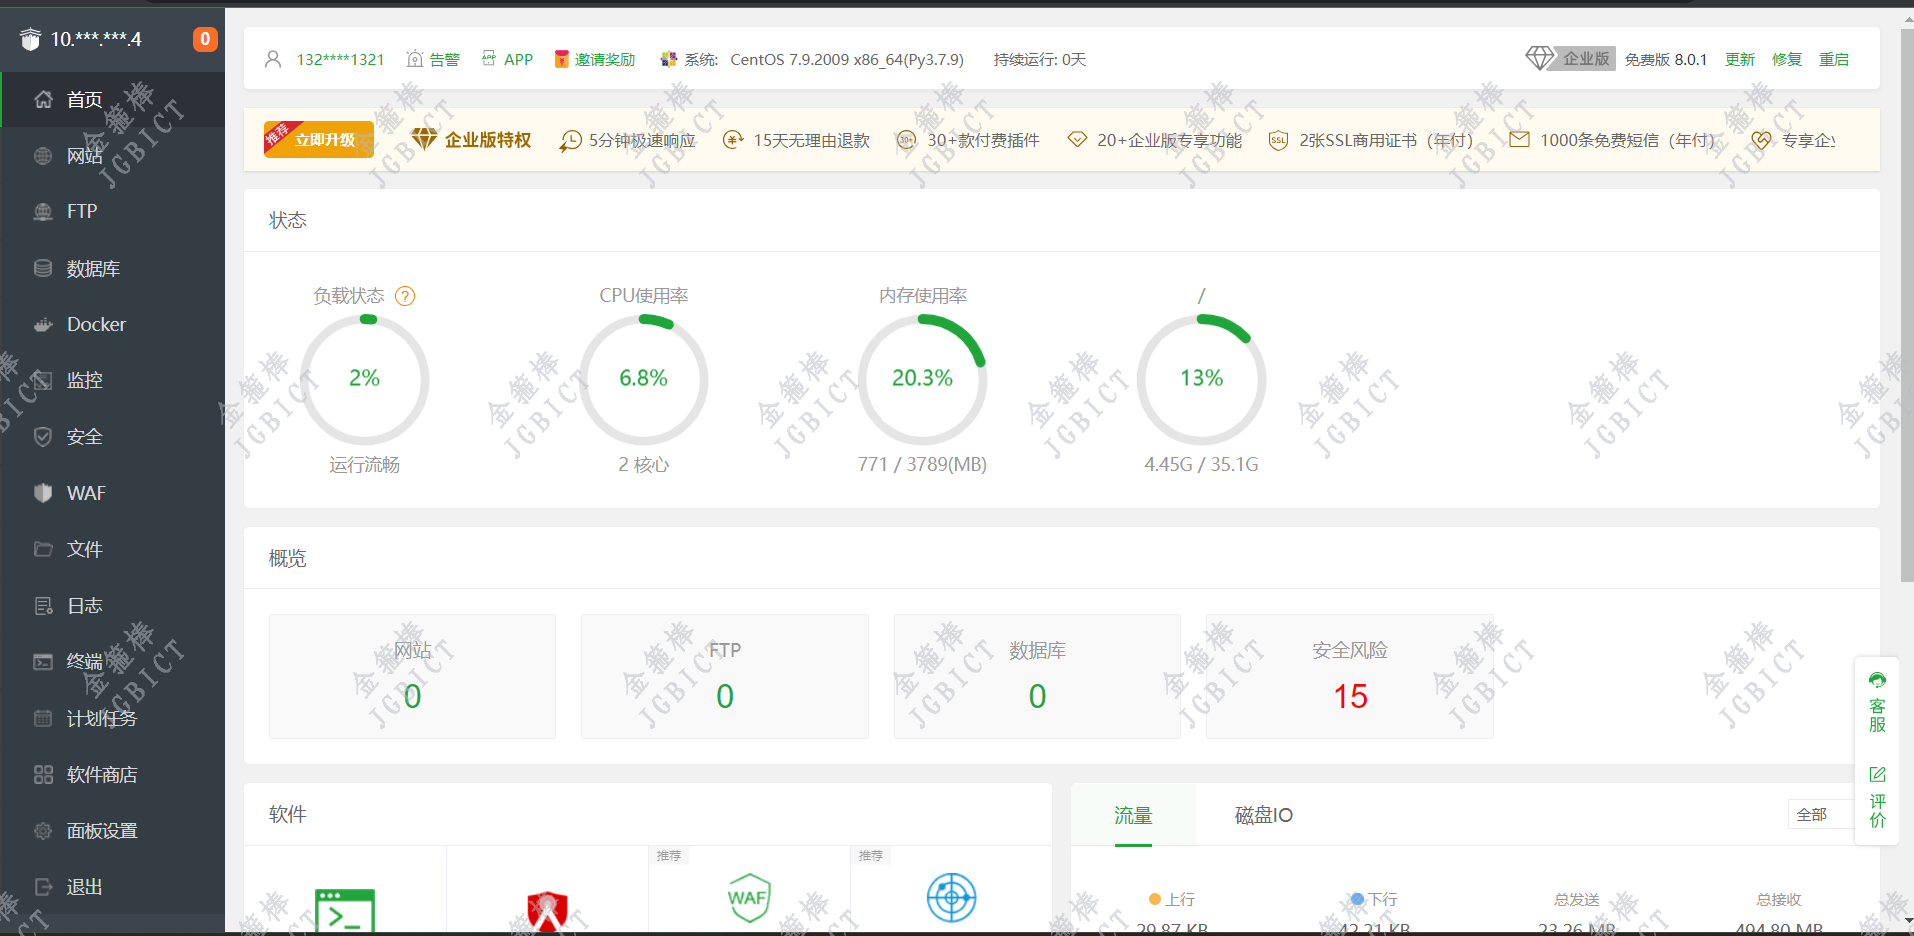Switch to the 流量 traffic tab
The width and height of the screenshot is (1914, 936).
[x=1133, y=815]
